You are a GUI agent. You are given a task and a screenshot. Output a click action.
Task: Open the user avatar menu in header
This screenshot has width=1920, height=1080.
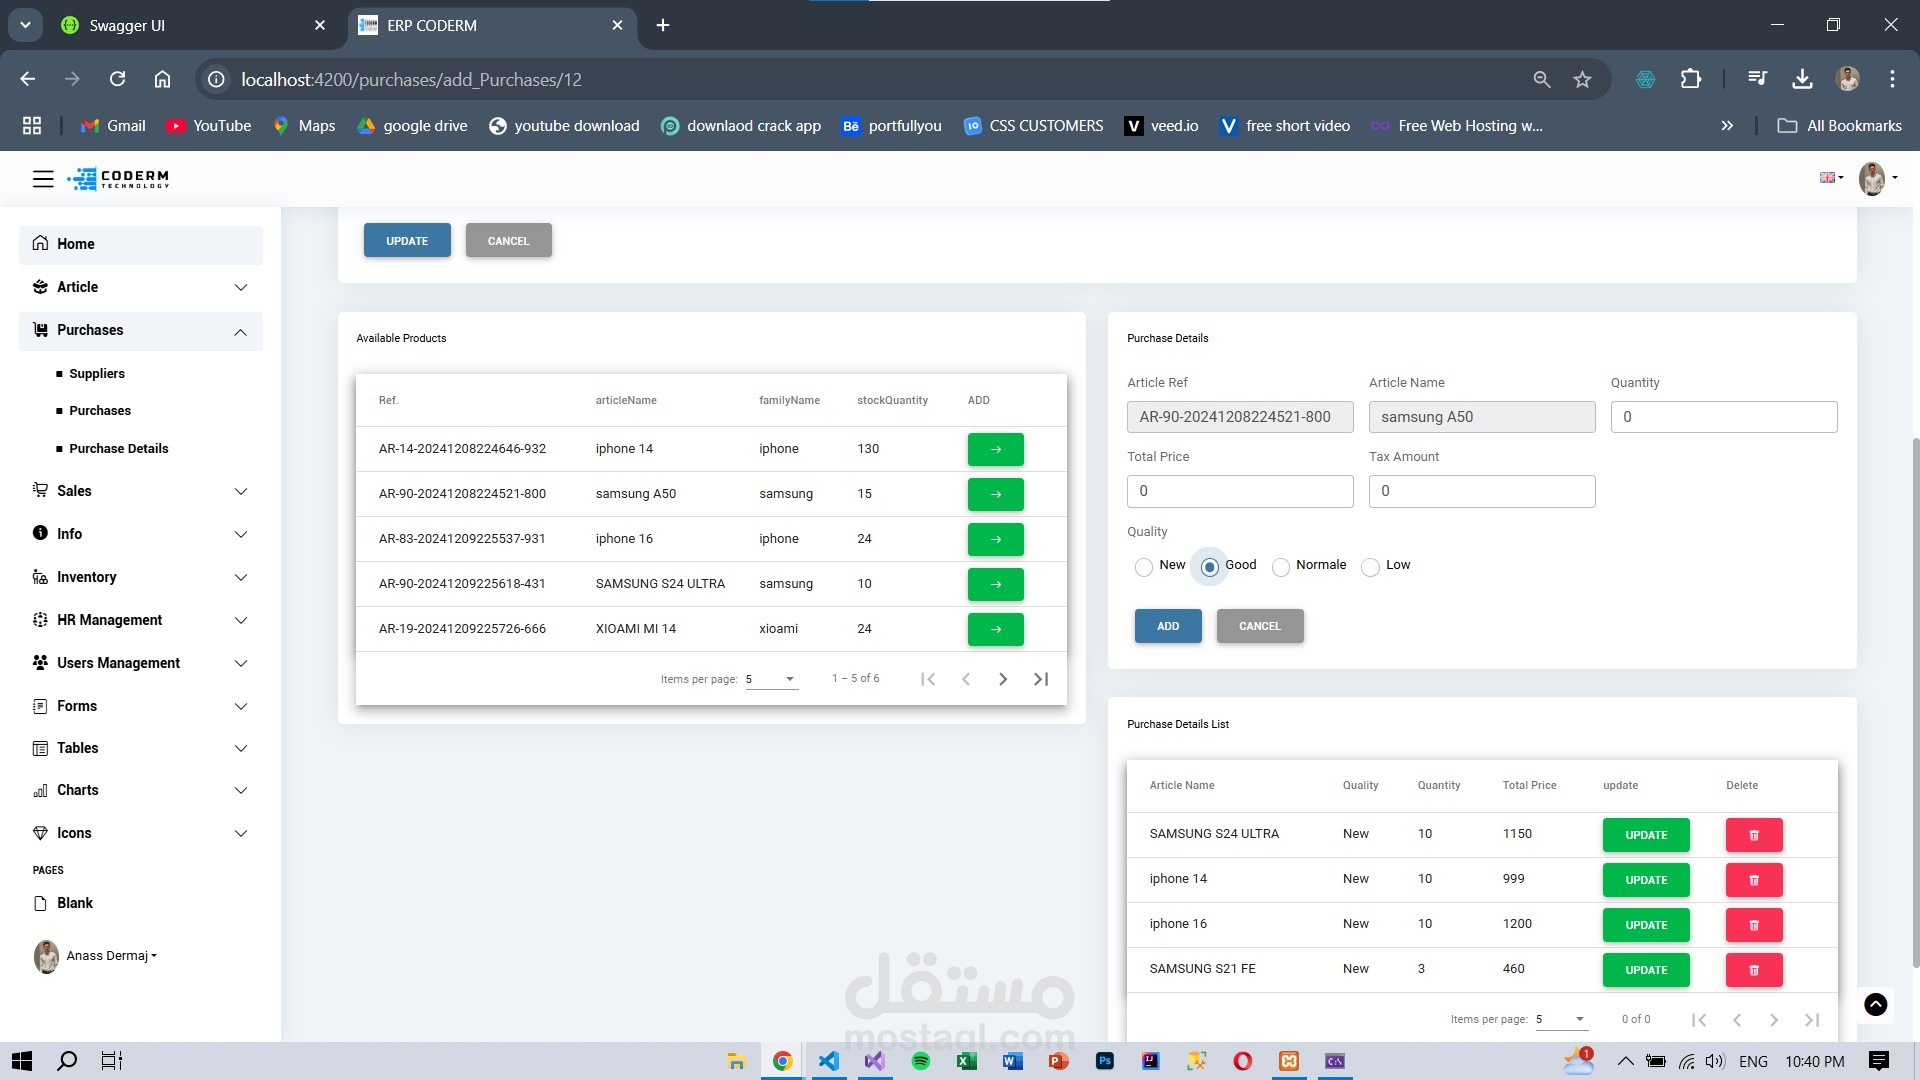point(1877,178)
